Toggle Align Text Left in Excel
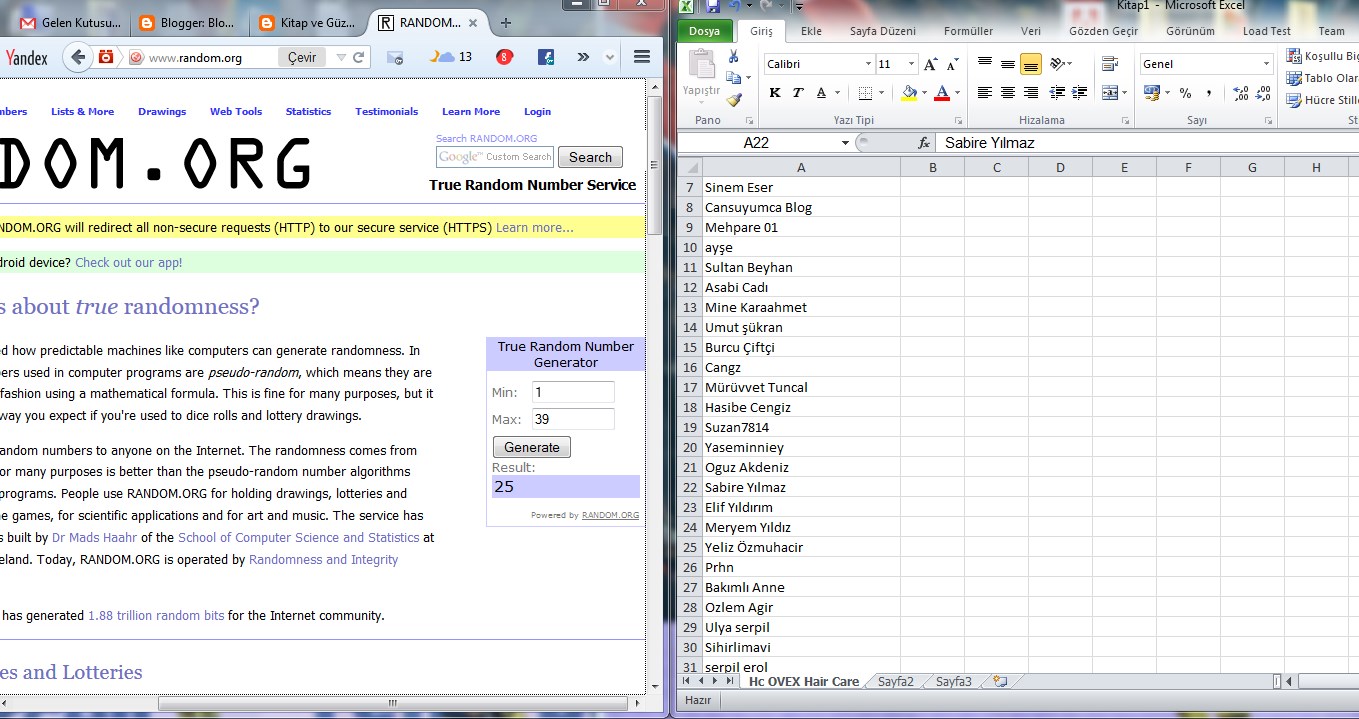This screenshot has height=719, width=1359. pos(985,93)
